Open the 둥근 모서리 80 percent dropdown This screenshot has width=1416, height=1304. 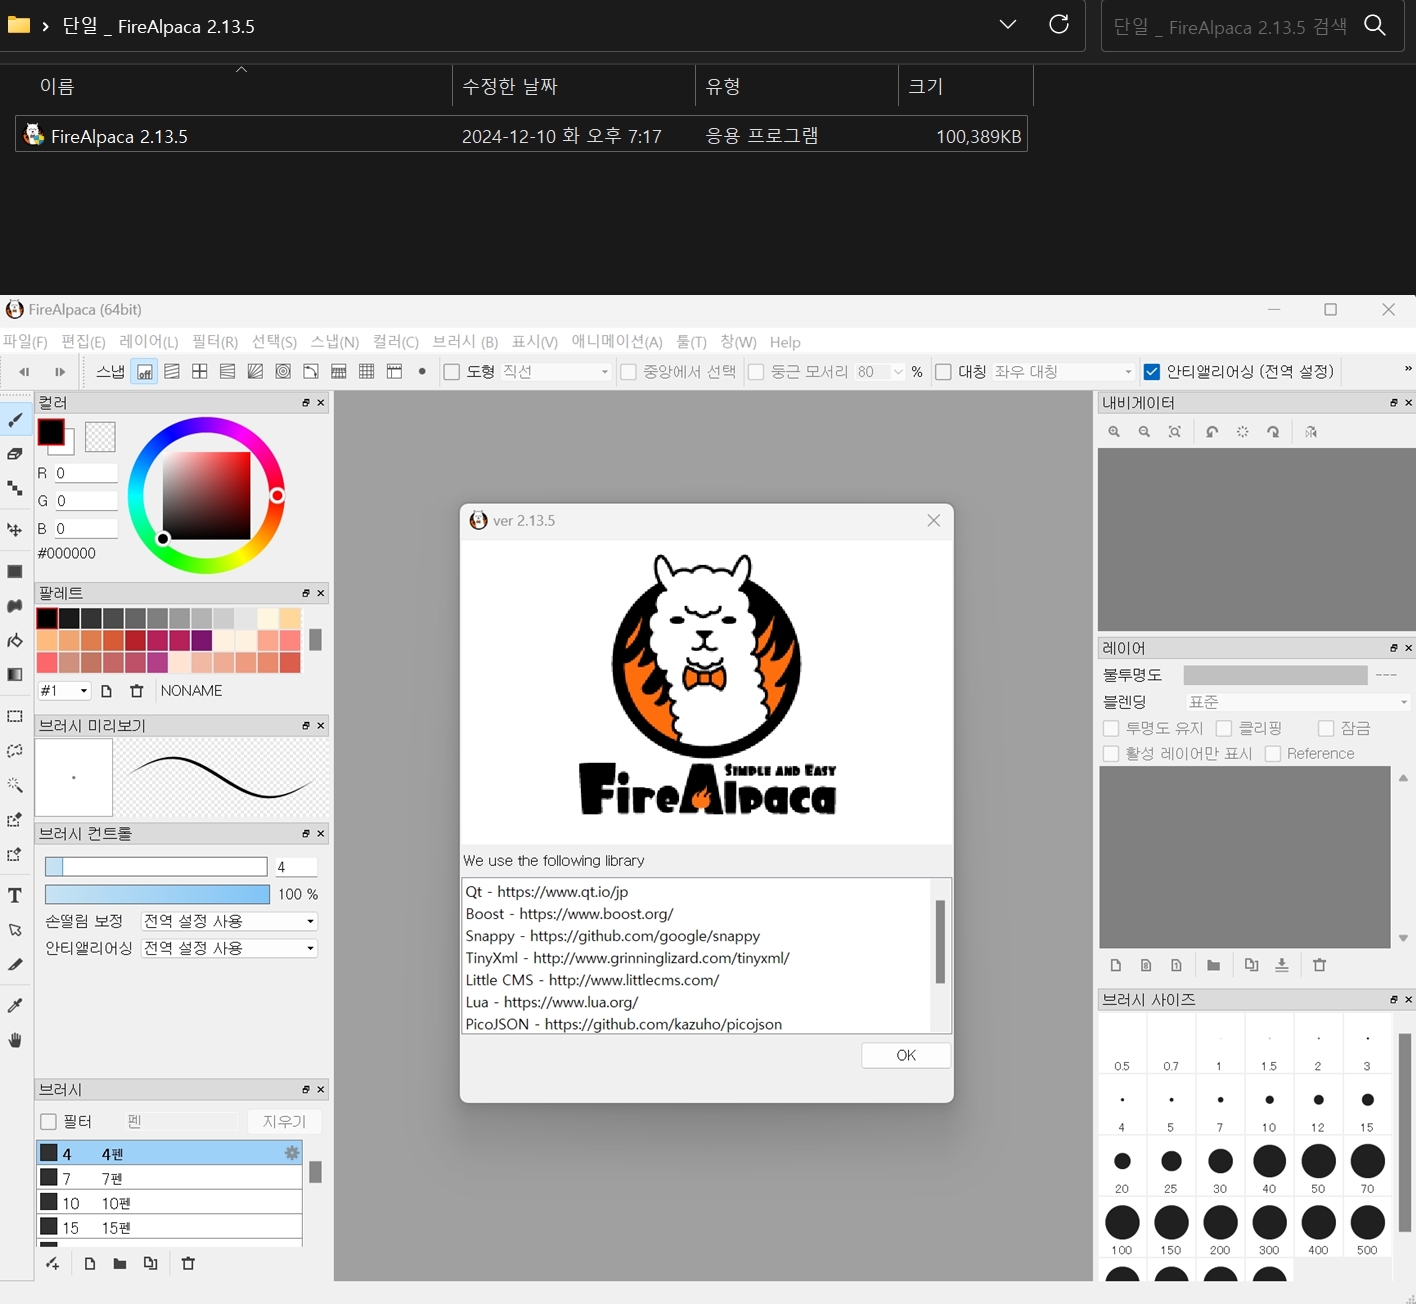(x=880, y=372)
